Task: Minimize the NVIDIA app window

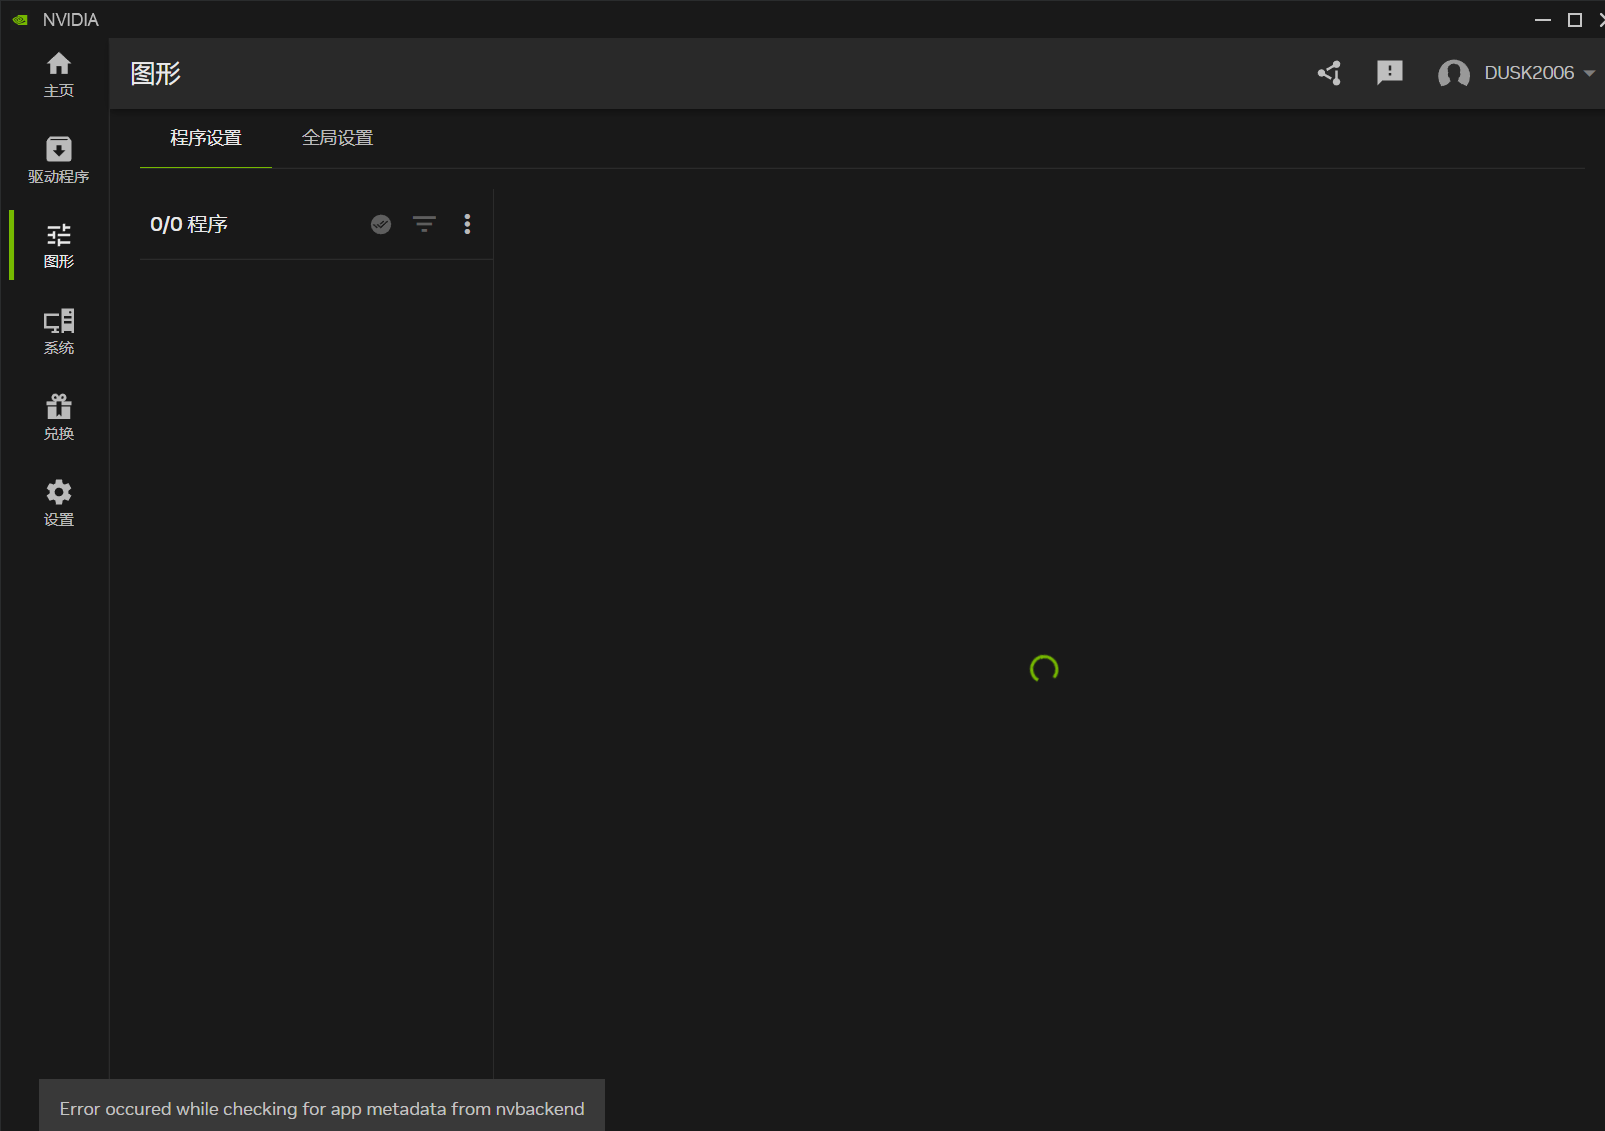Action: tap(1543, 20)
